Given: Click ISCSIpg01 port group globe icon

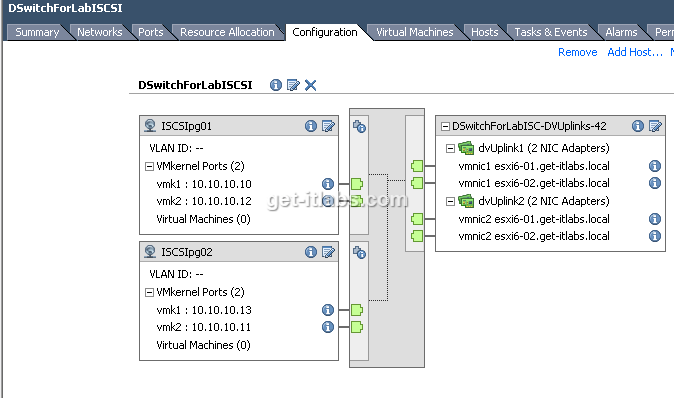Looking at the screenshot, I should click(150, 126).
